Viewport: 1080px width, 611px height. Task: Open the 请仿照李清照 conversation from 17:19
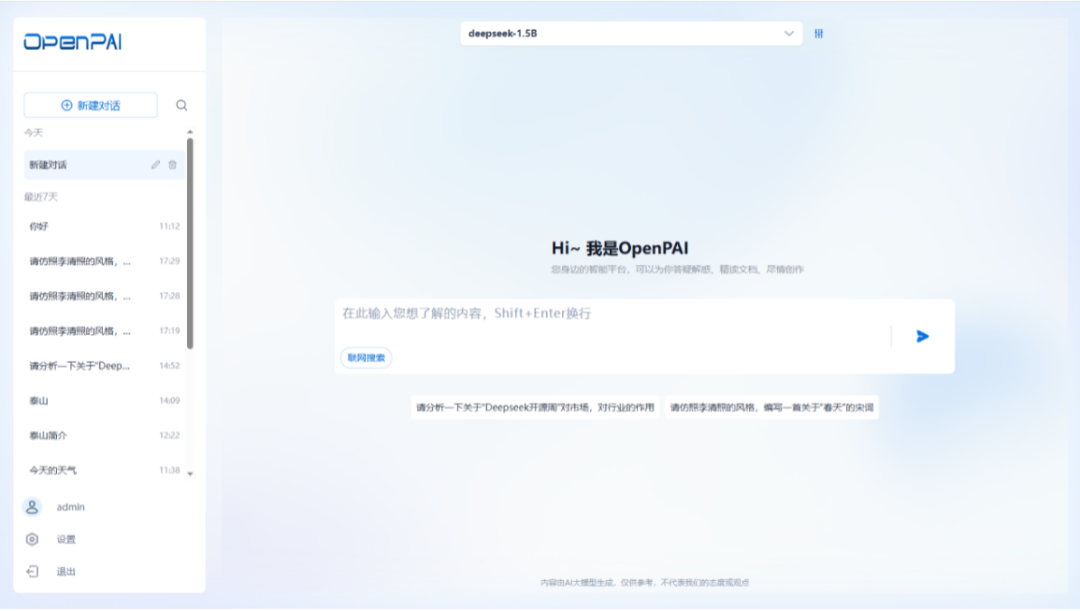(x=104, y=331)
